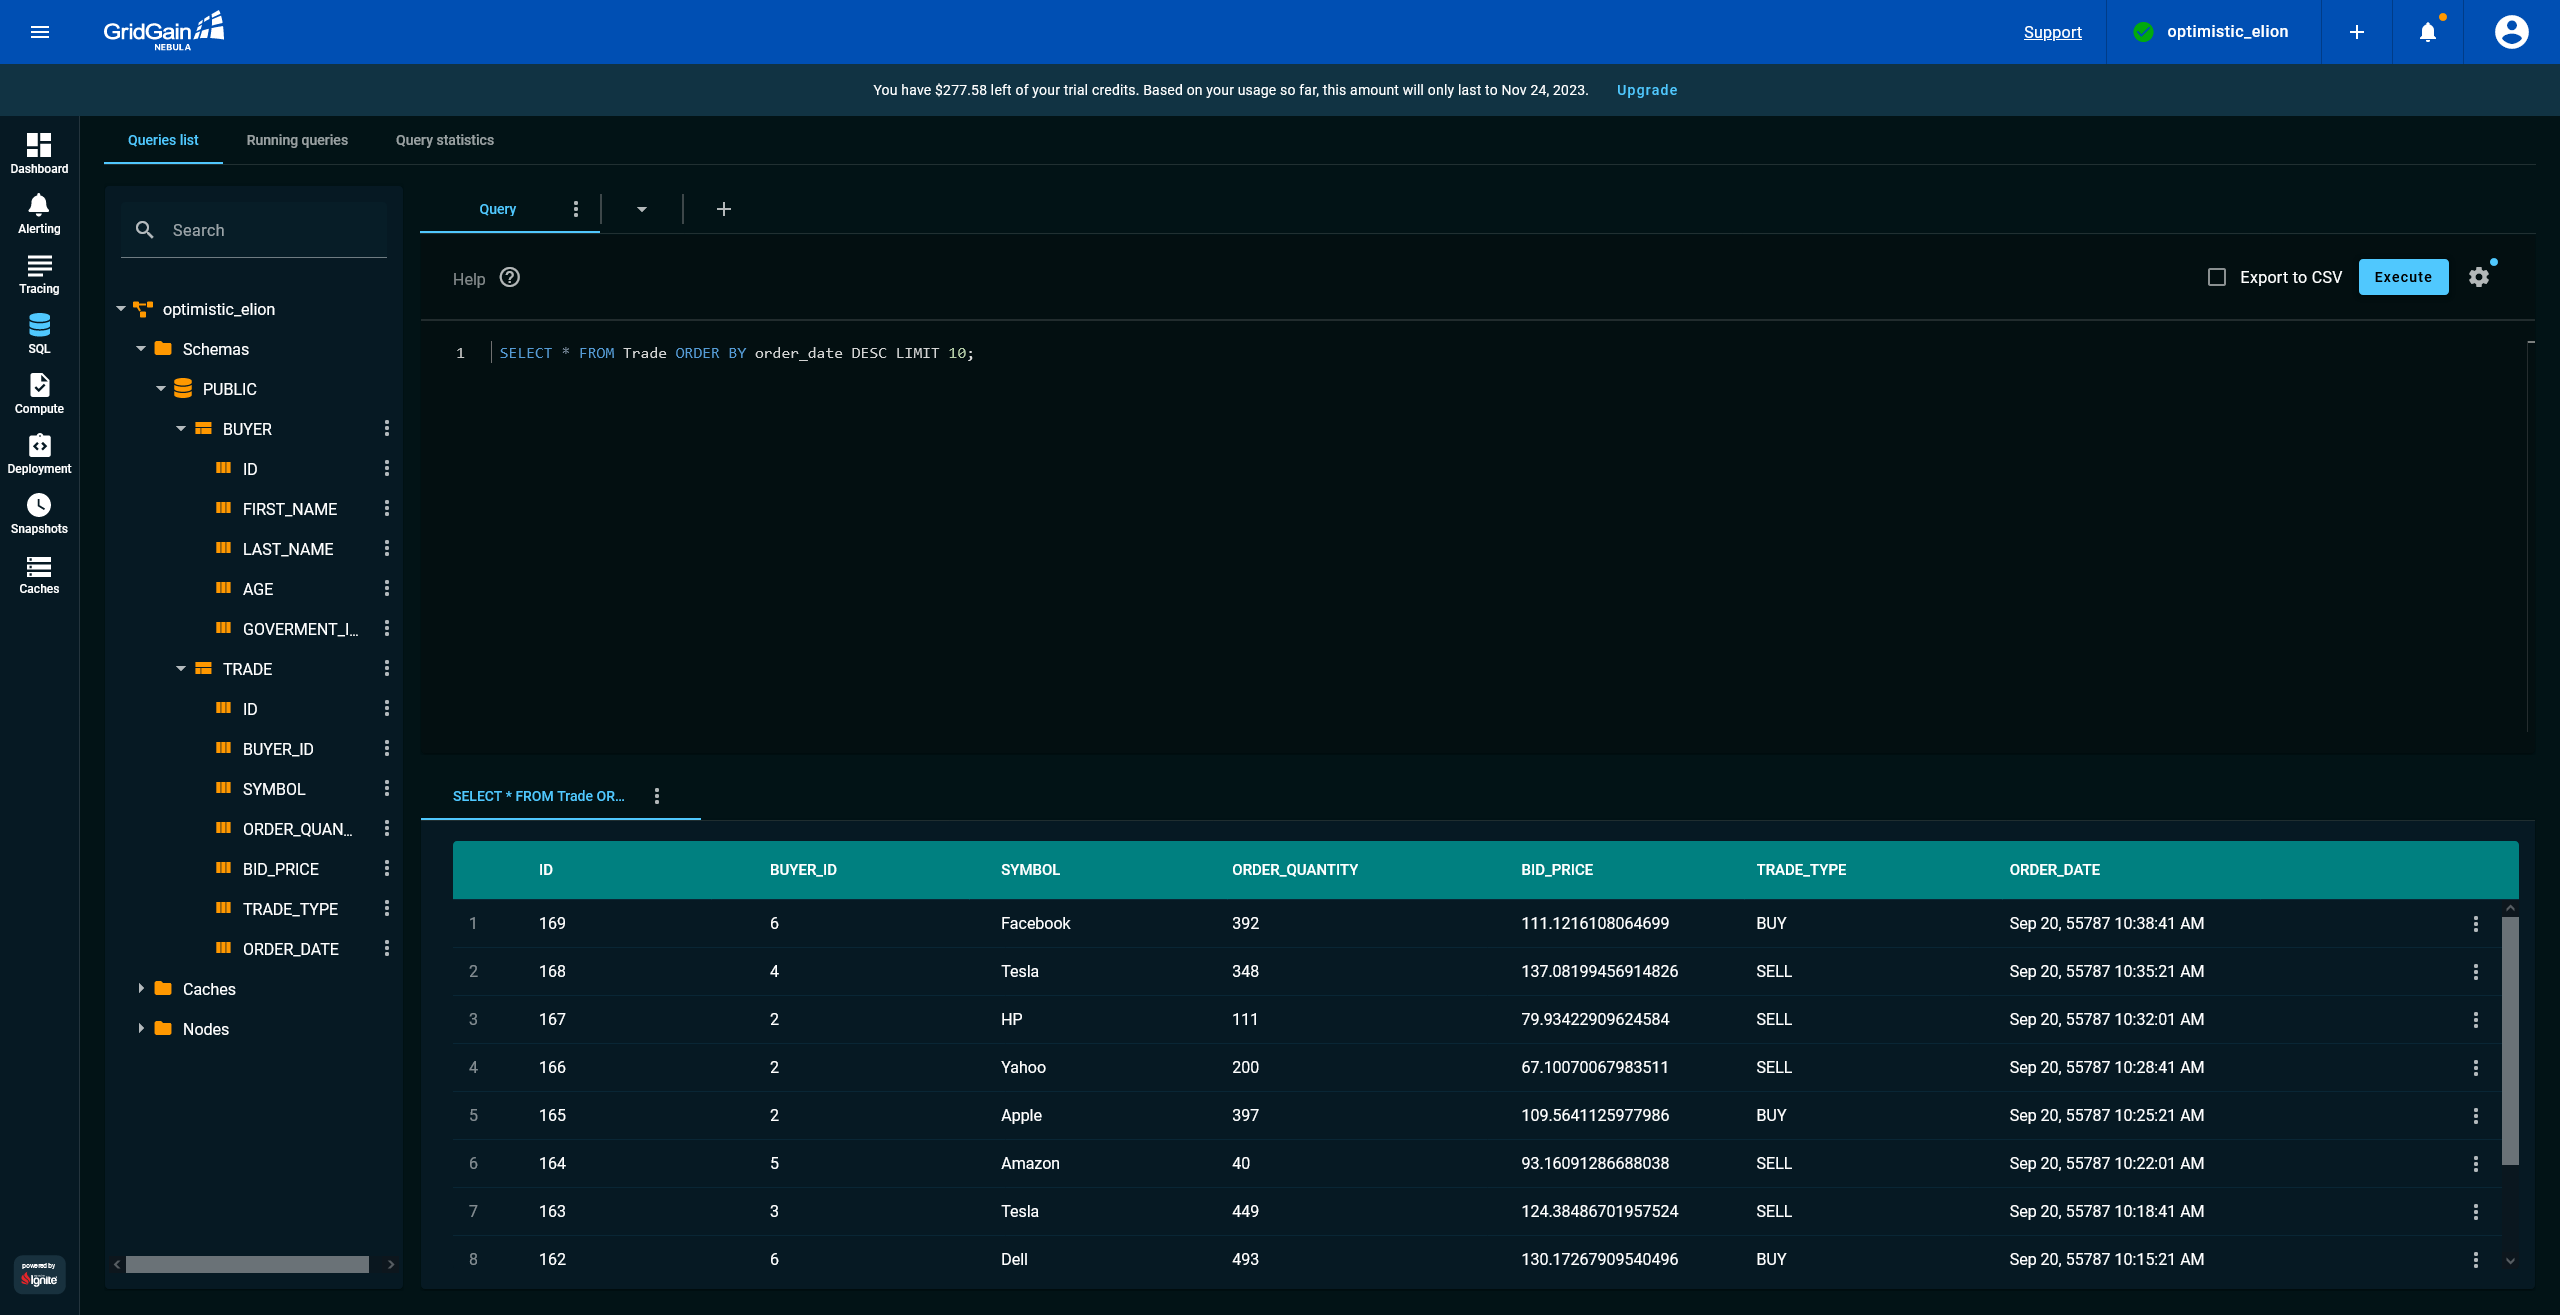2560x1315 pixels.
Task: Open the Help question mark icon
Action: coord(510,277)
